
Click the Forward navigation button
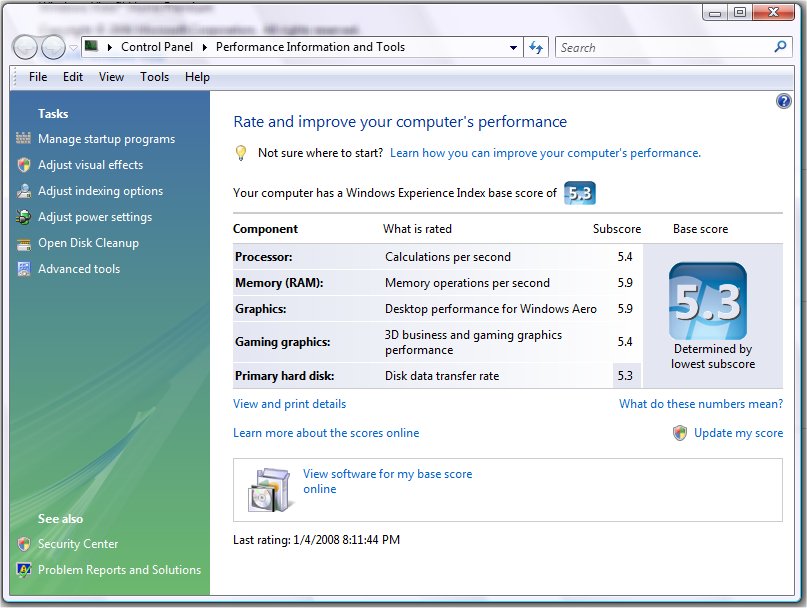[x=53, y=48]
